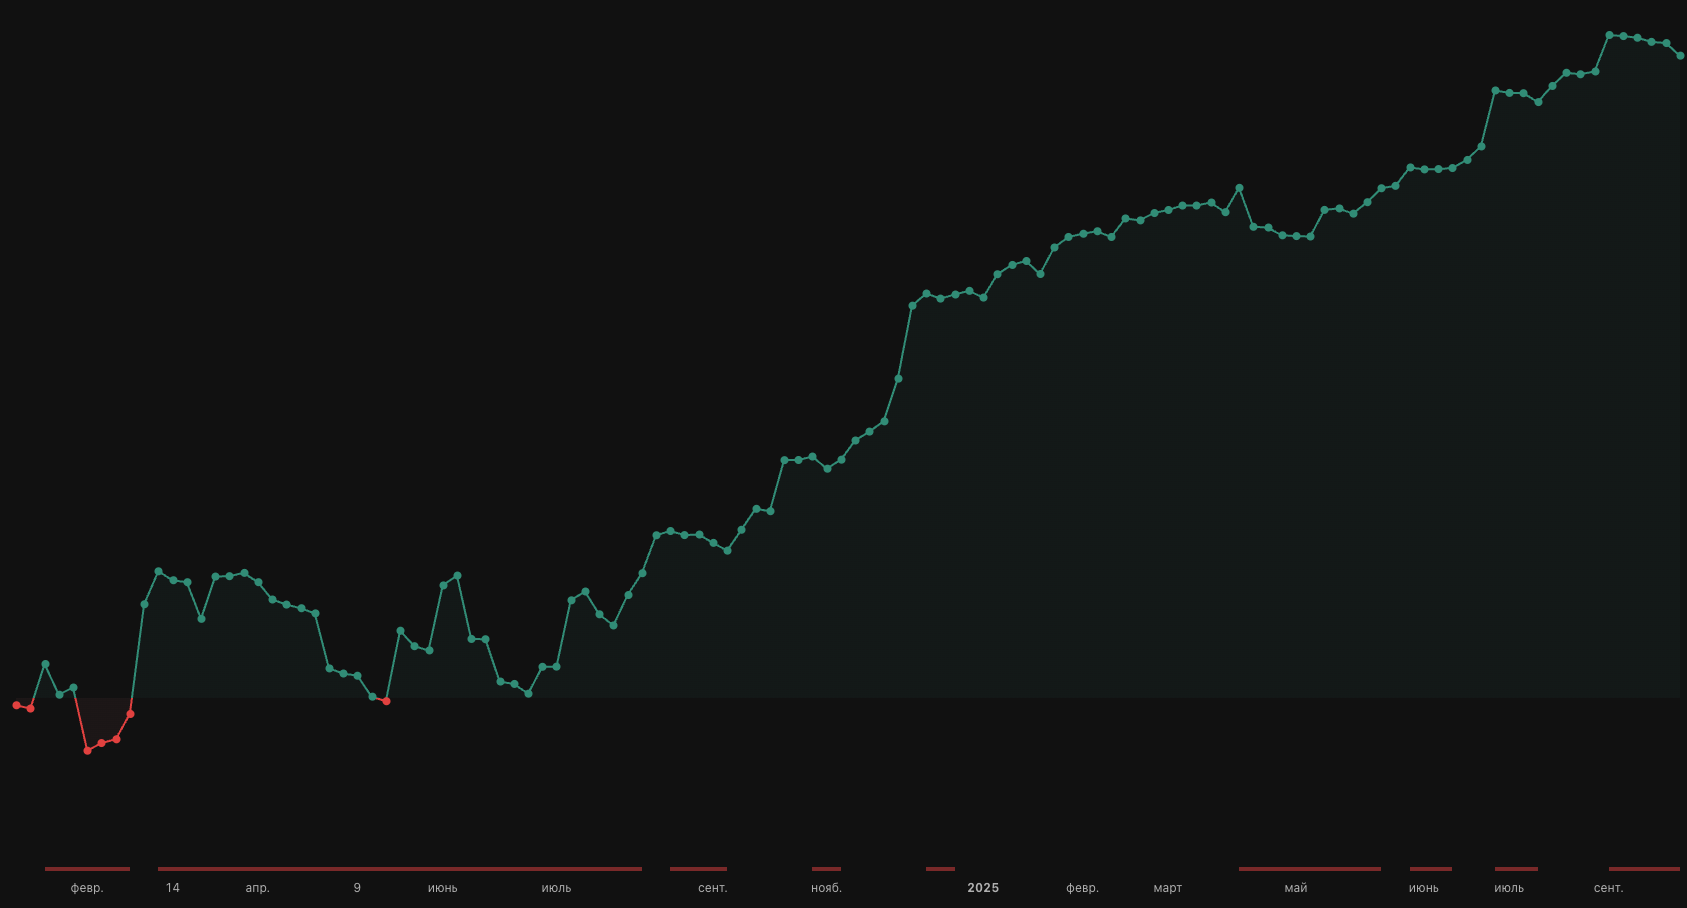1687x908 pixels.
Task: Click the red bar above the last 'сент.'
Action: click(1644, 869)
